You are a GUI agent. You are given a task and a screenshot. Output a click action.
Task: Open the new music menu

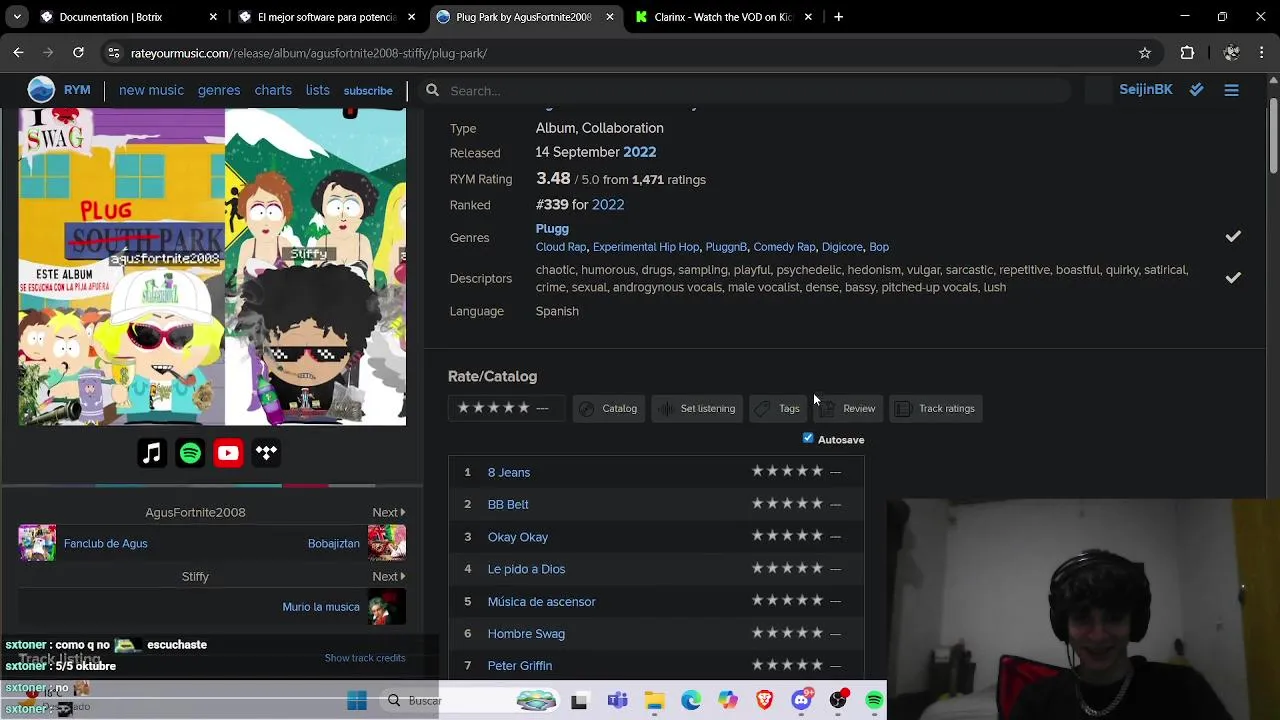151,90
